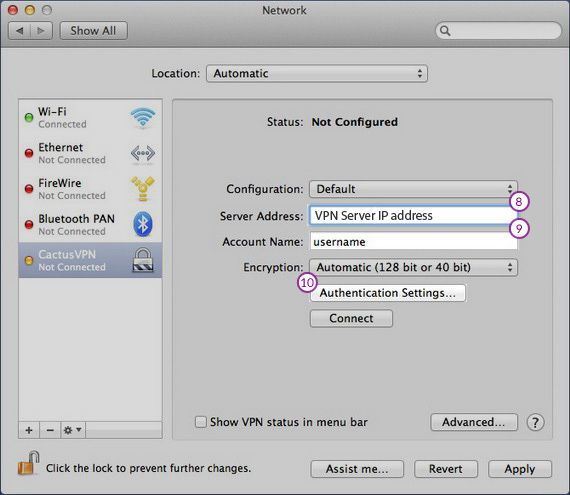Viewport: 570px width, 495px height.
Task: Click the Account Name field
Action: 413,242
